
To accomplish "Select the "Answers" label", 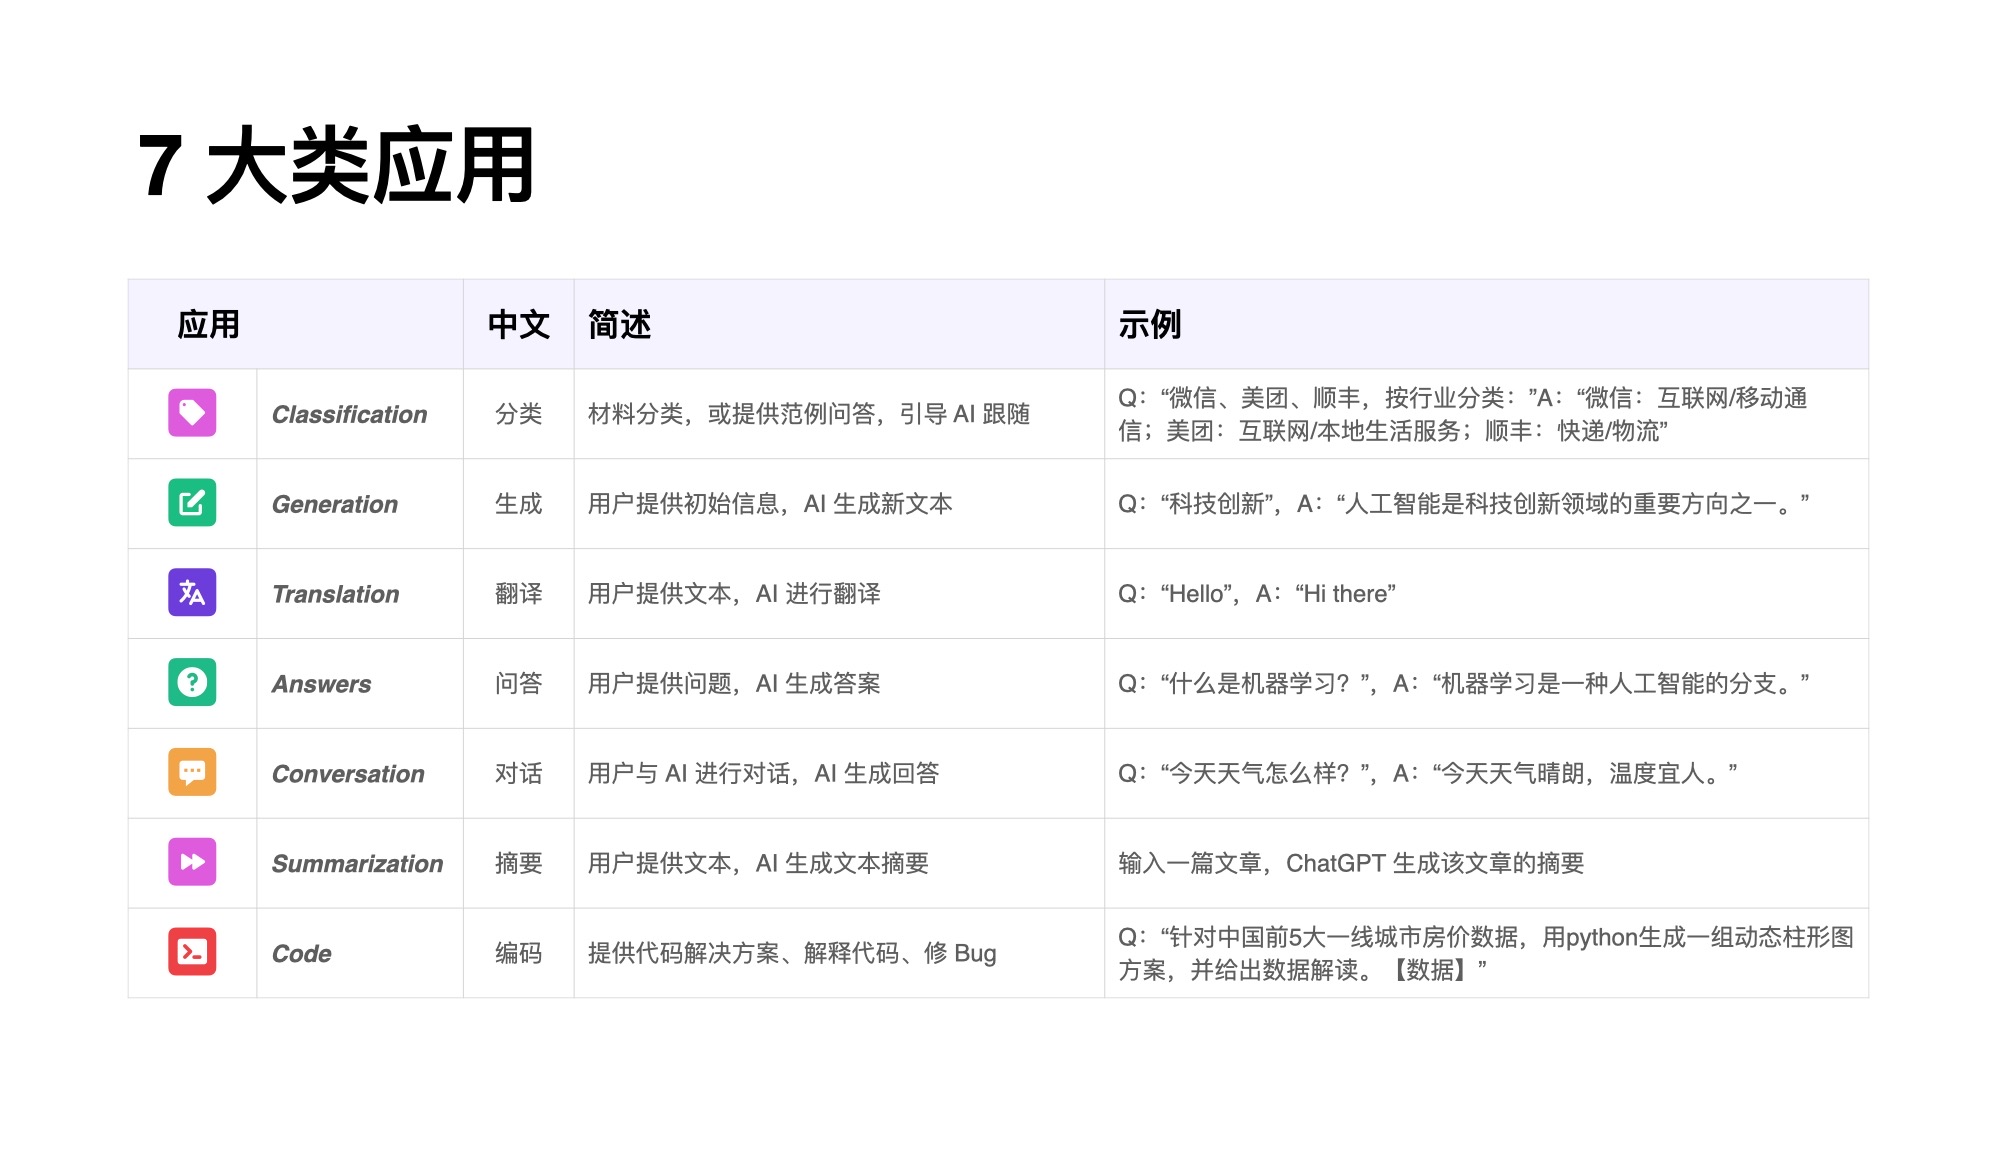I will click(x=322, y=684).
